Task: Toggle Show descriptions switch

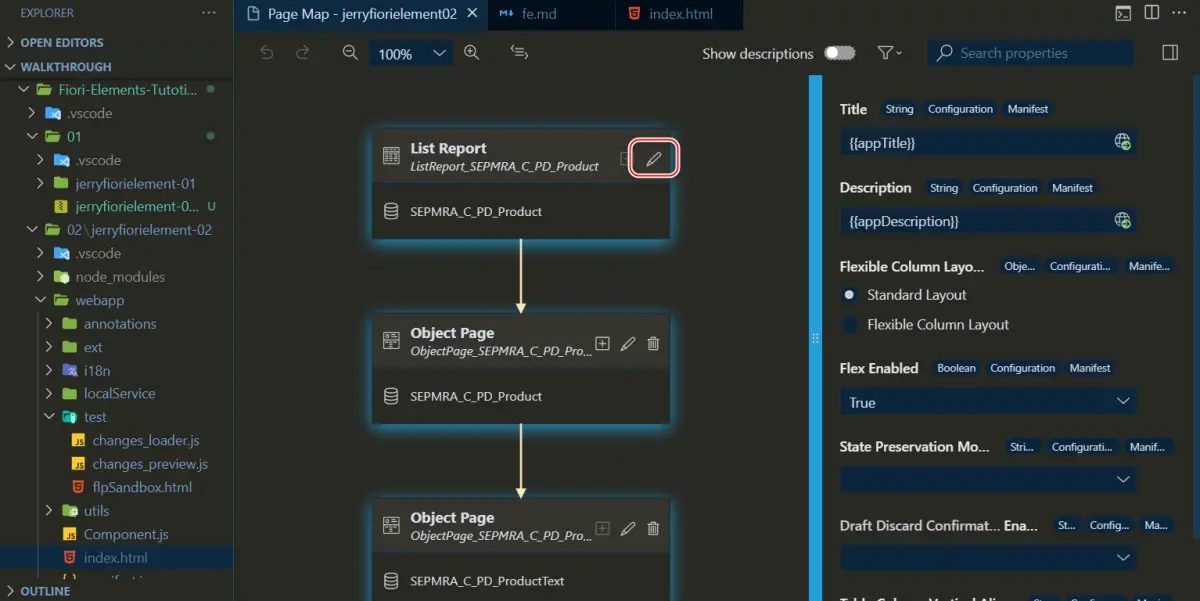Action: pyautogui.click(x=839, y=53)
